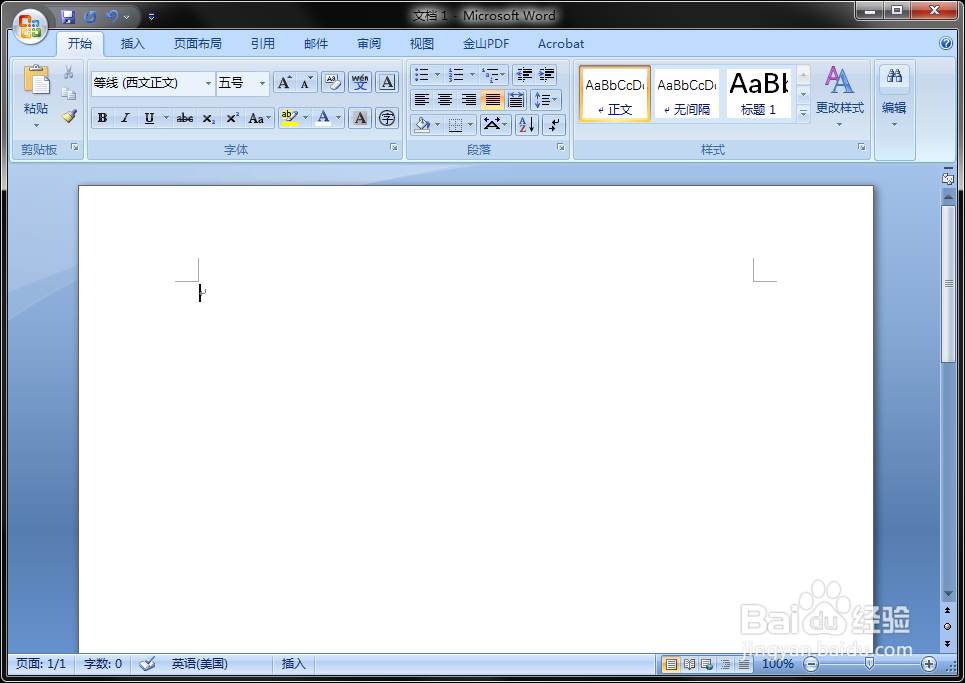Toggle strikethrough abc formatting
The height and width of the screenshot is (683, 965).
[185, 118]
